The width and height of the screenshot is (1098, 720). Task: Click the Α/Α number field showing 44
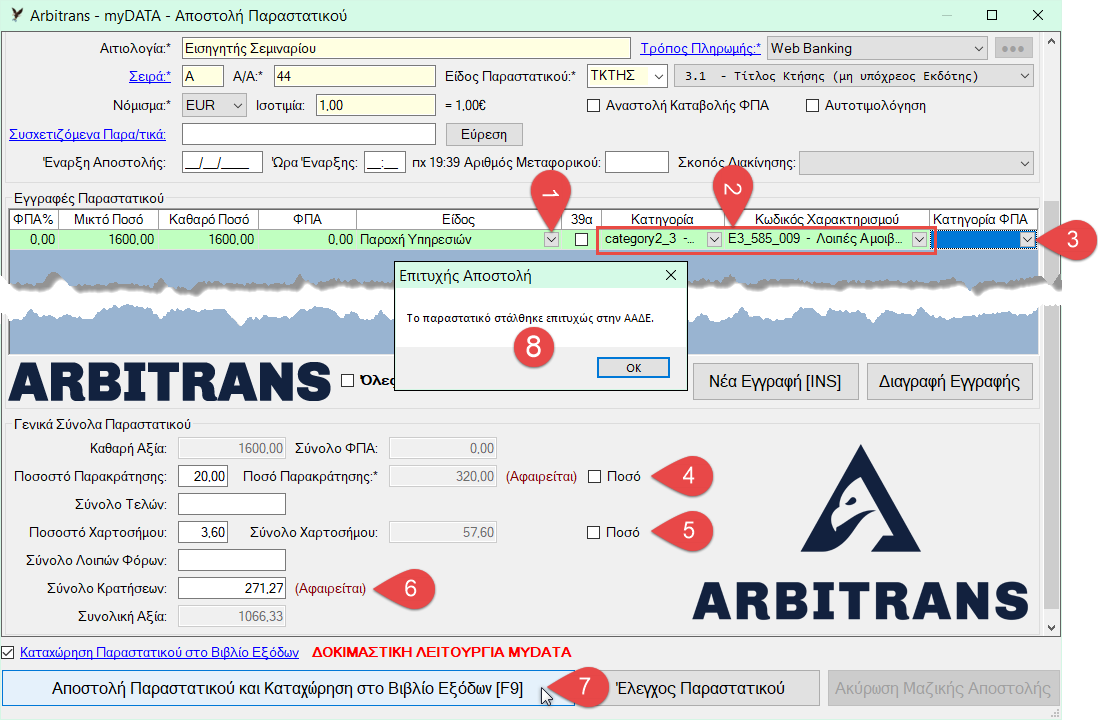tap(354, 76)
